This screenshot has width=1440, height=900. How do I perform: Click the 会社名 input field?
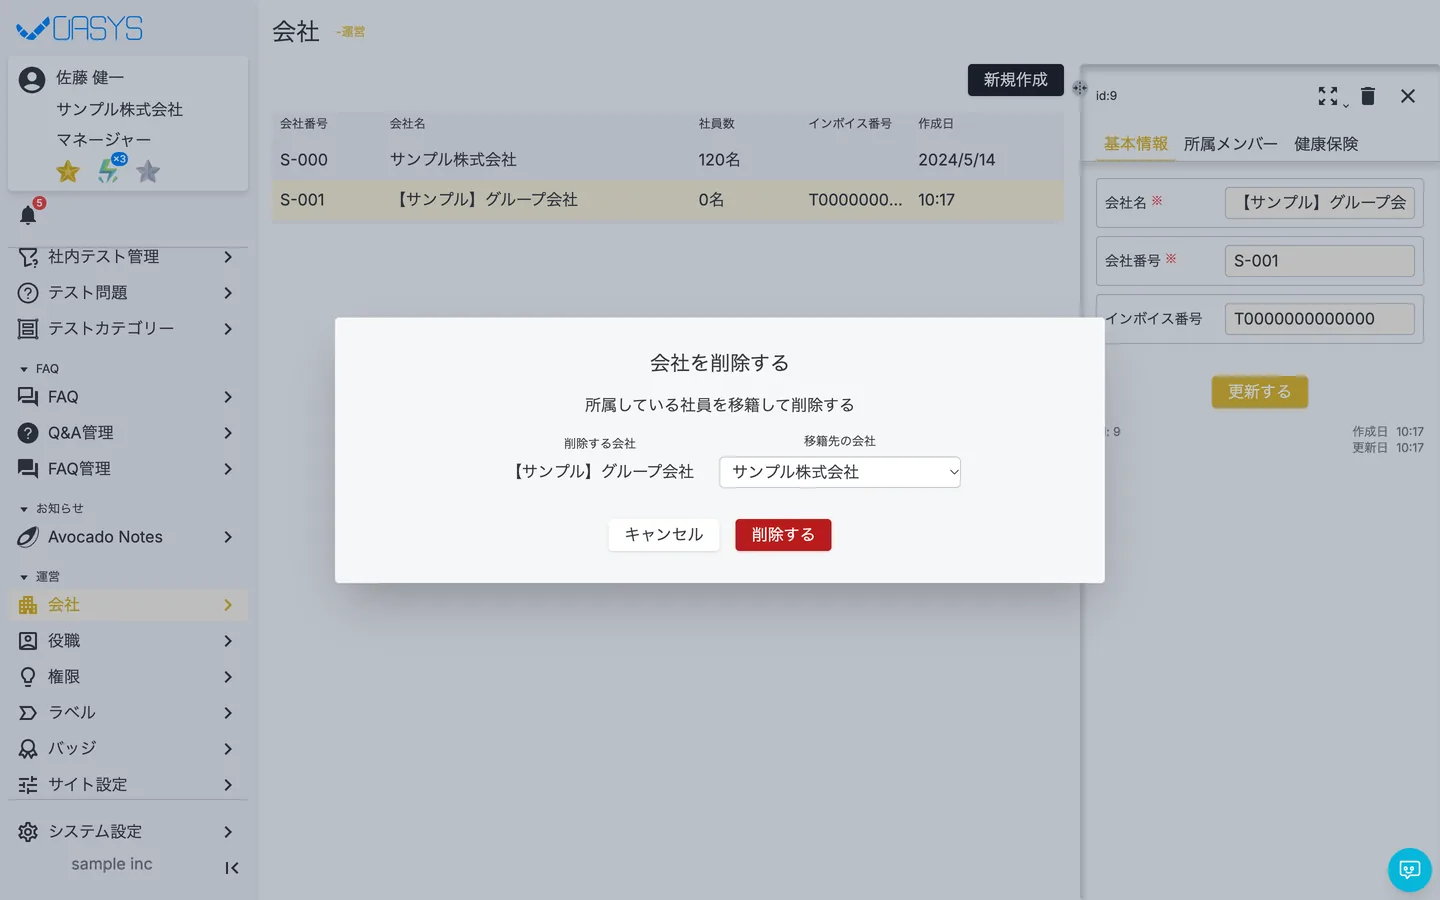click(x=1320, y=203)
